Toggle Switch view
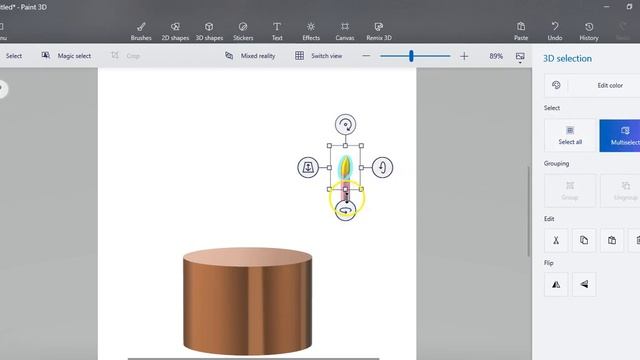The image size is (640, 360). click(318, 56)
